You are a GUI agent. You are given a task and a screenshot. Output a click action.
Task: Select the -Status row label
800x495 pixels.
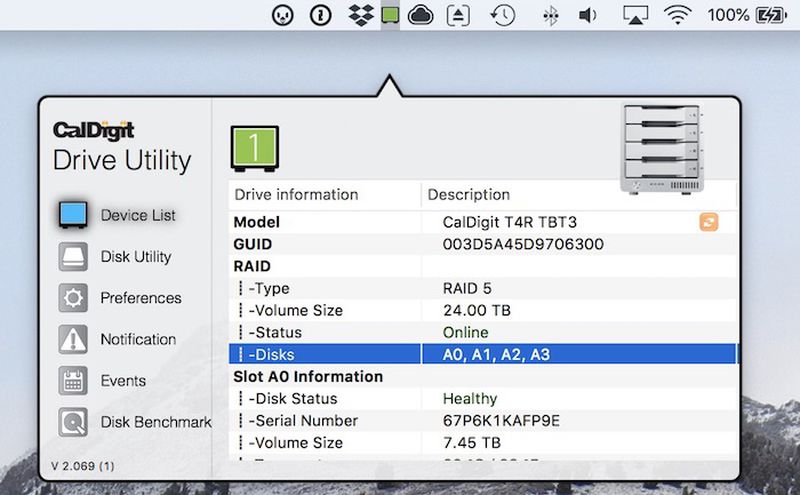[x=275, y=332]
